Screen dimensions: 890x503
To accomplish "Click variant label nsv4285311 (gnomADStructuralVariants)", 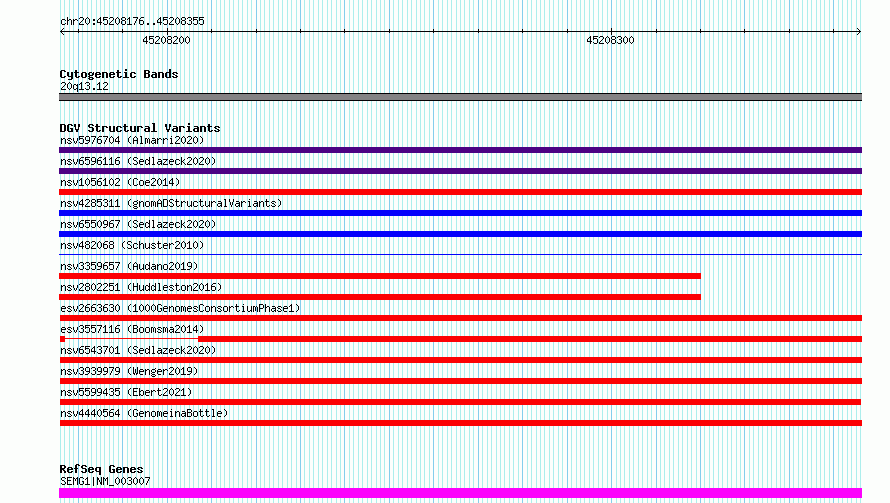I will [171, 203].
